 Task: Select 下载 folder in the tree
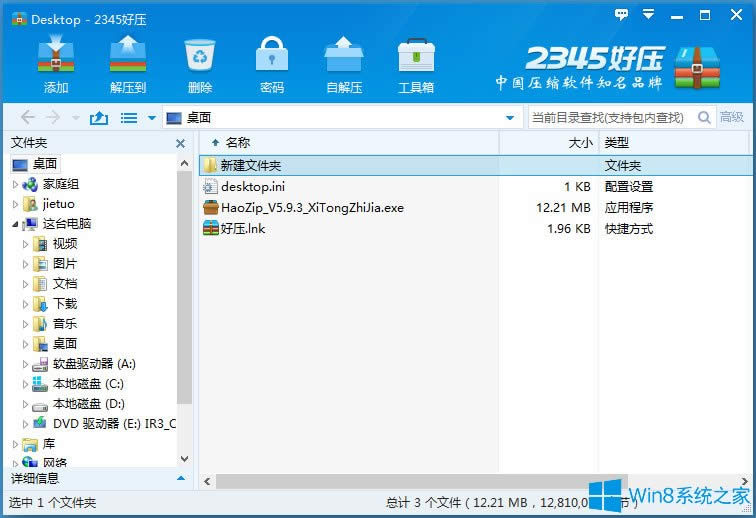pos(65,304)
